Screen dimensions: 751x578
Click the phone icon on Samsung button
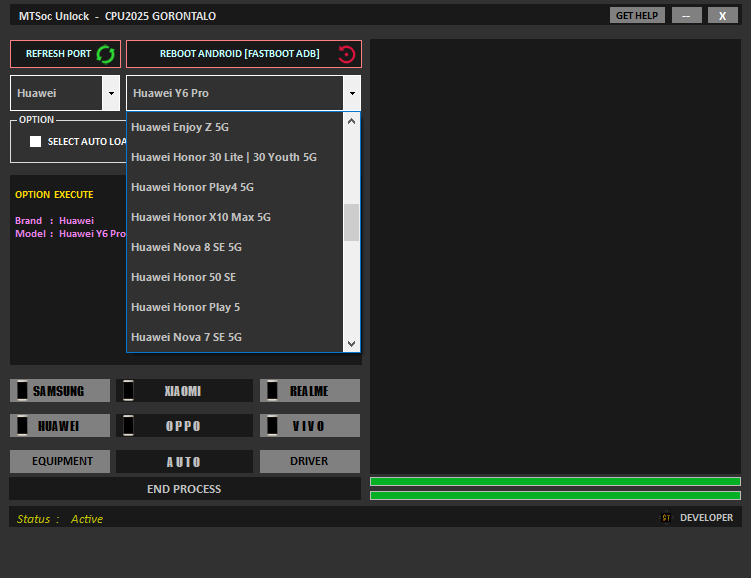tap(22, 390)
